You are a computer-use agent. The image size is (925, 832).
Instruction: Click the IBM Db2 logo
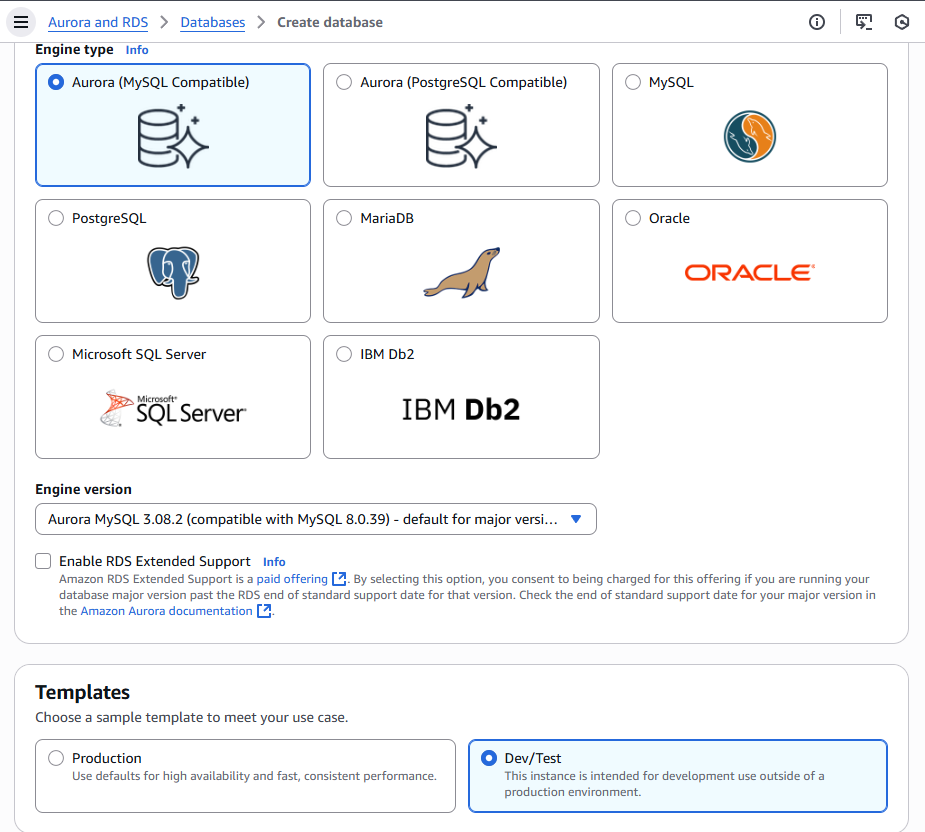coord(461,409)
